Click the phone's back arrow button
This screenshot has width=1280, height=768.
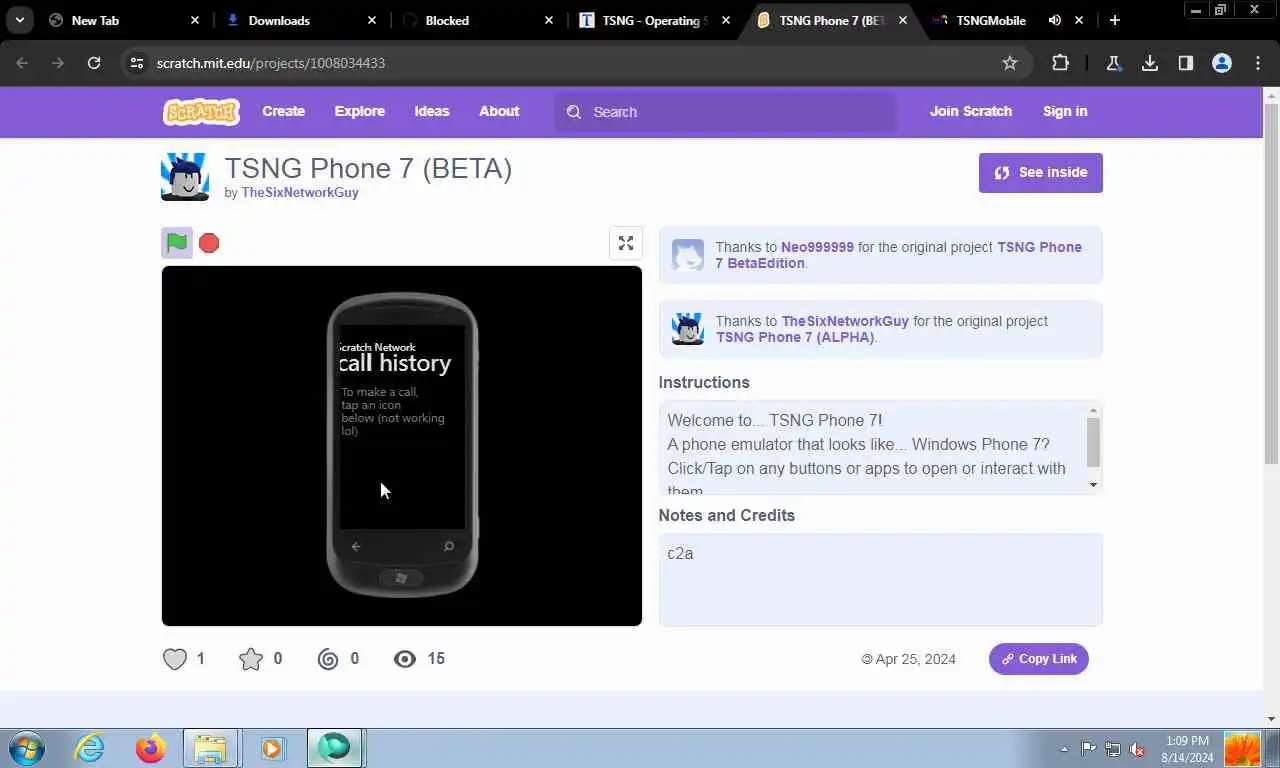(x=356, y=546)
